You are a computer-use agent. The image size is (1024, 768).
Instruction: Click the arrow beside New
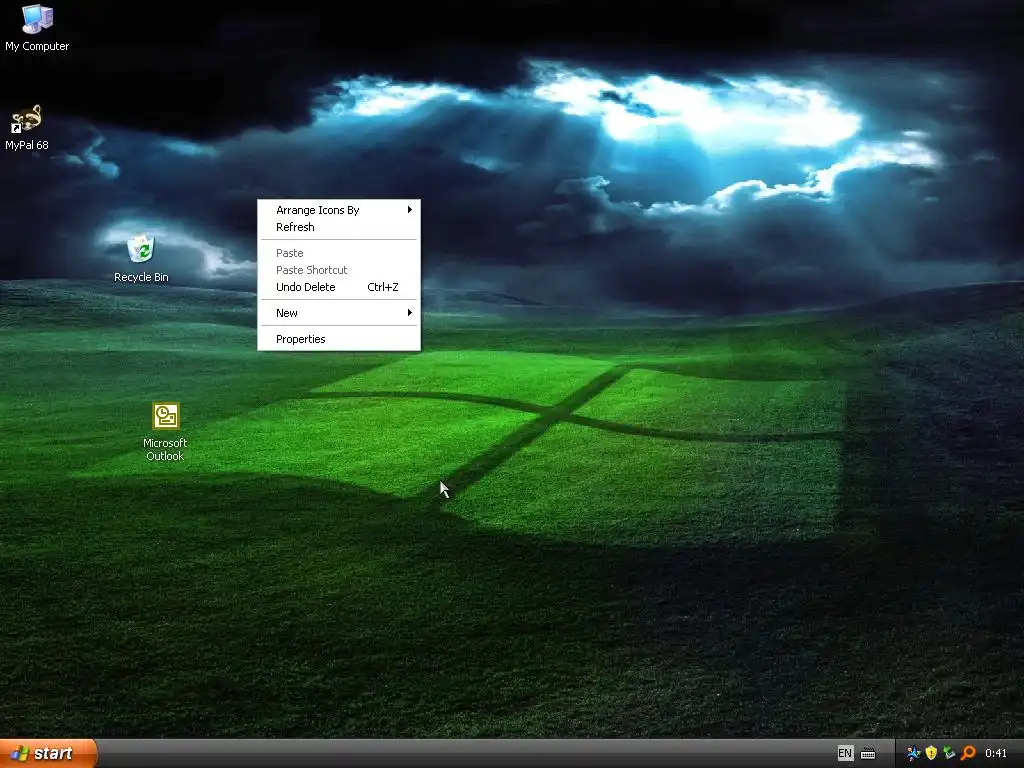(x=409, y=313)
